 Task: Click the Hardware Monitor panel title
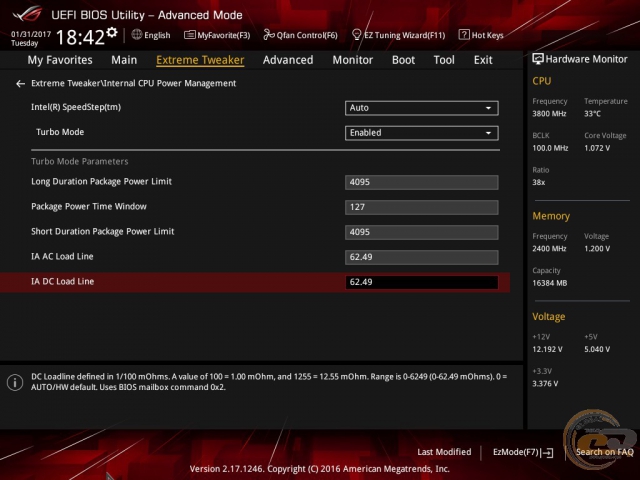(x=586, y=59)
